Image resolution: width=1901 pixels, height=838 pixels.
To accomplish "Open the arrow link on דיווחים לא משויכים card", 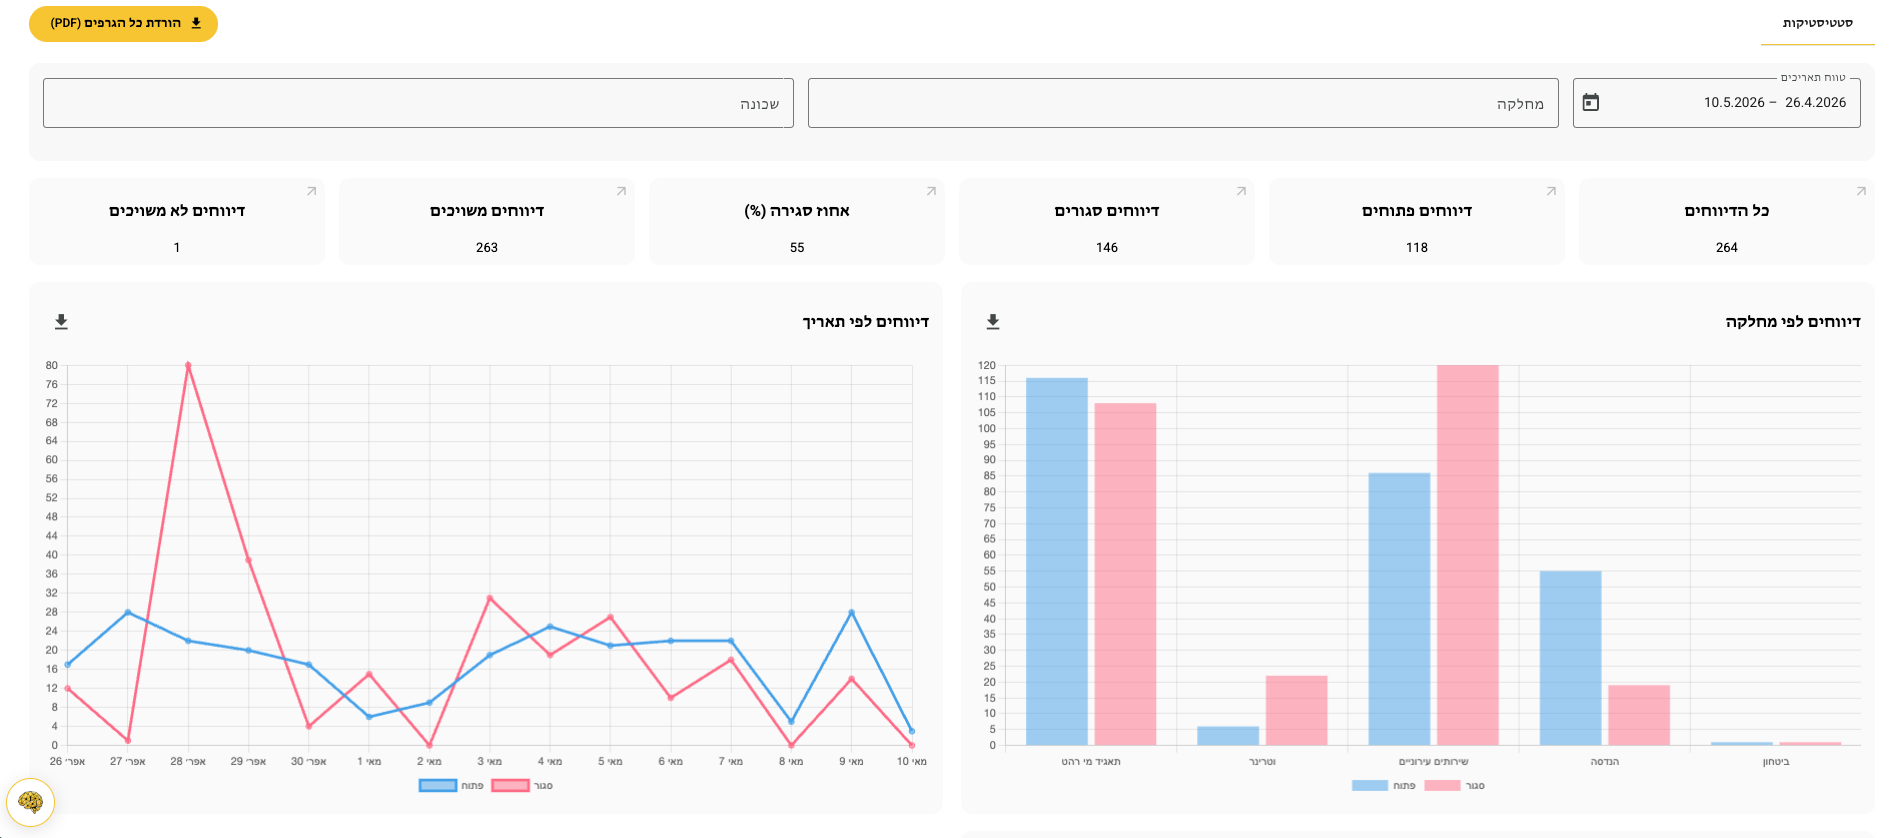I will click(x=311, y=191).
